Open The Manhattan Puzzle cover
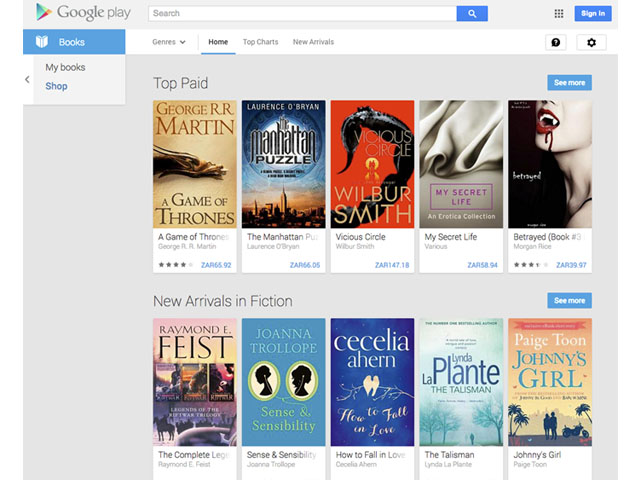 (x=283, y=164)
